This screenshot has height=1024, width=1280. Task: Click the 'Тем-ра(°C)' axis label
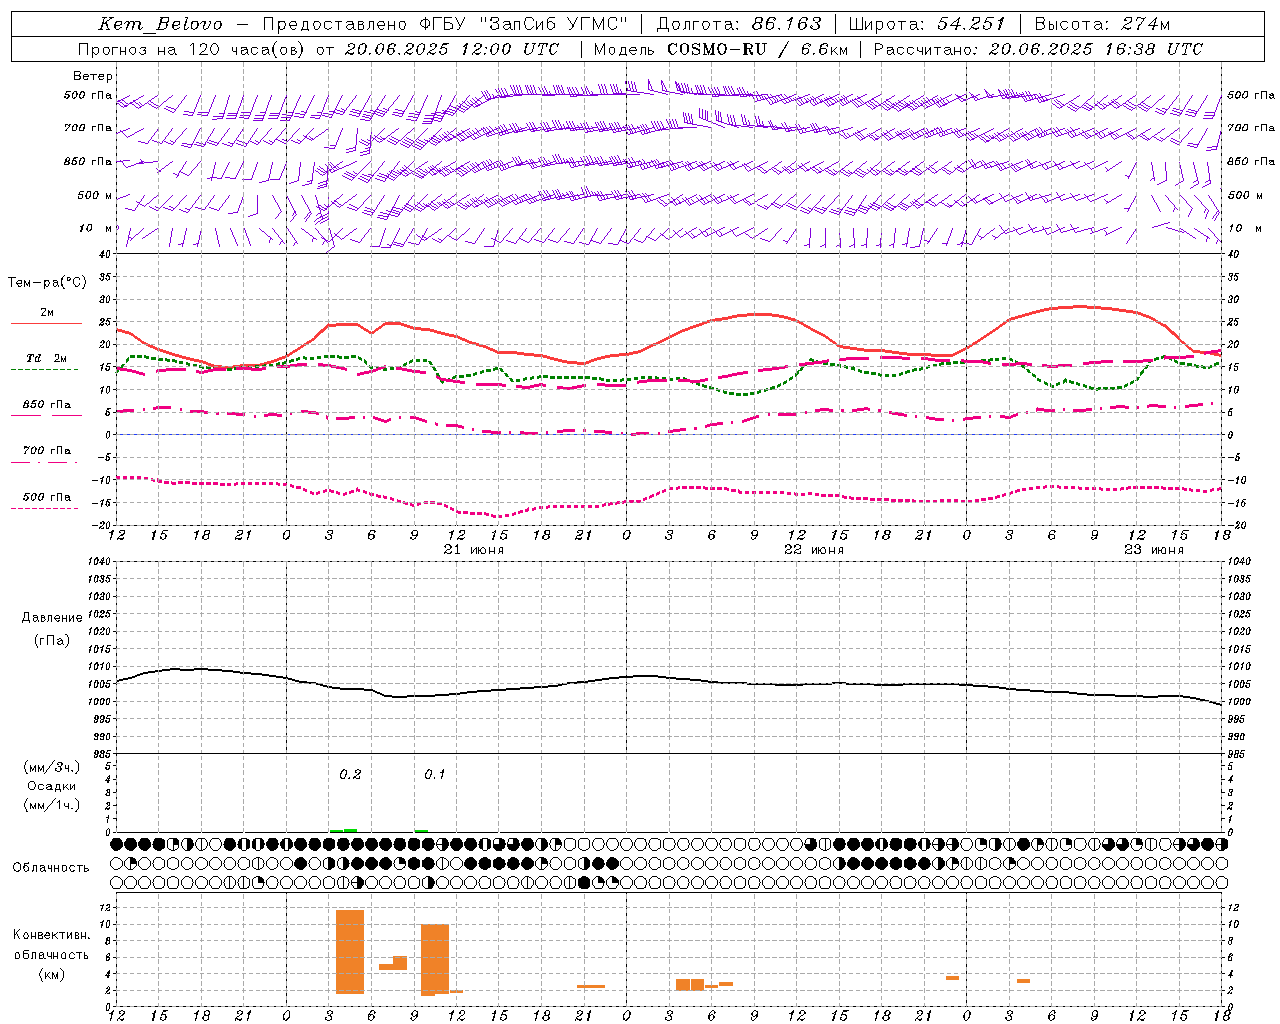click(48, 283)
